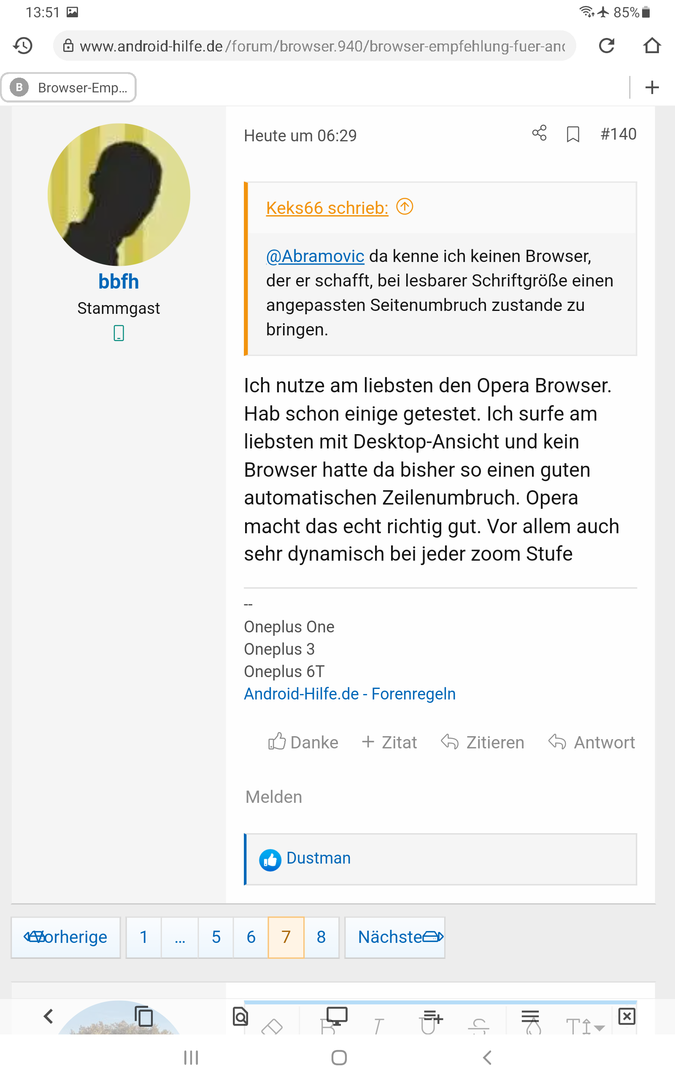Open the Browser-Emp... tab
The height and width of the screenshot is (1080, 675).
tap(69, 87)
